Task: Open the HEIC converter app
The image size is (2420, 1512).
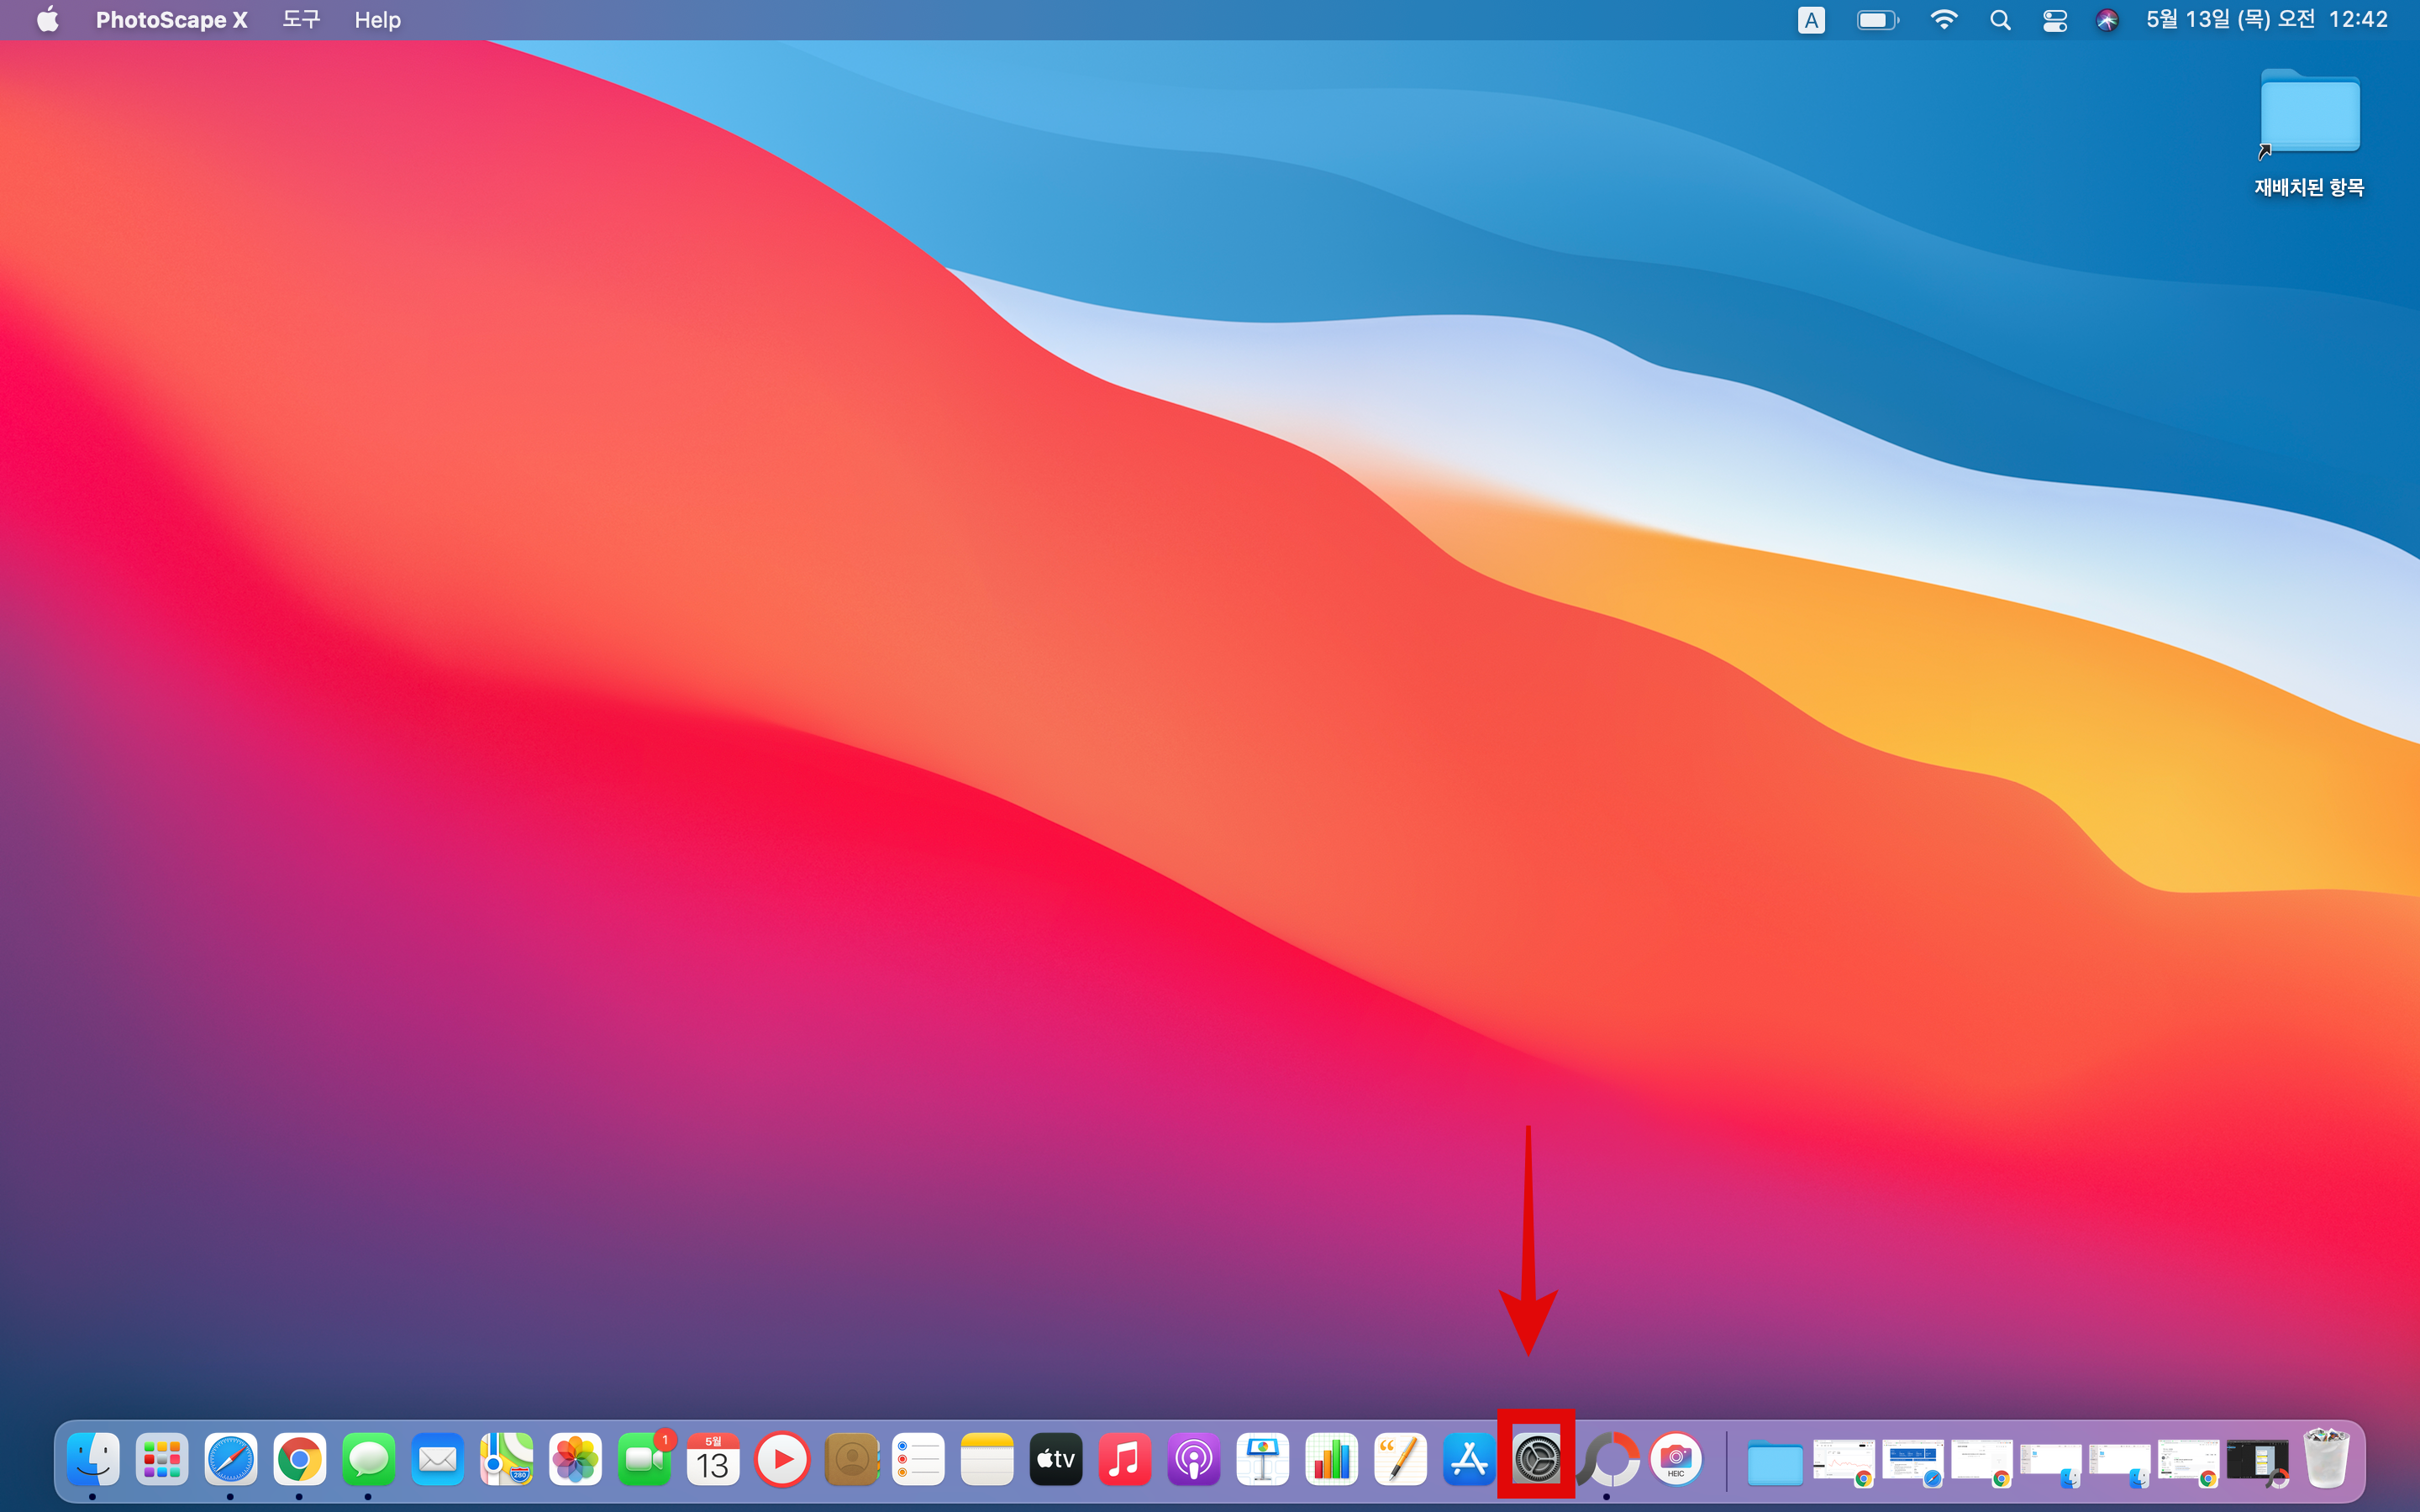Action: tap(1676, 1459)
